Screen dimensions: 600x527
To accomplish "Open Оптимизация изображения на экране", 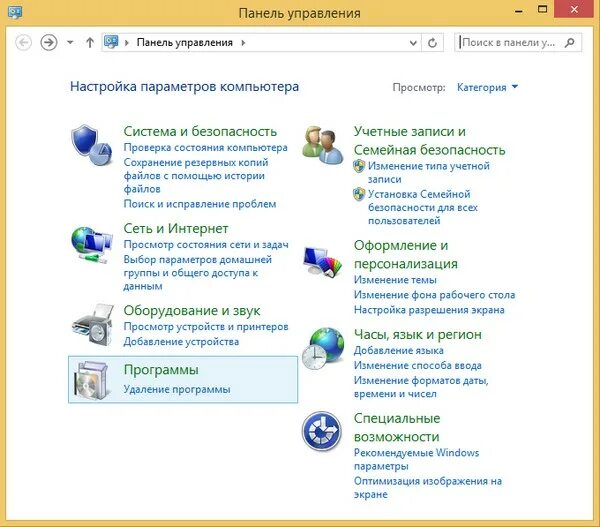I will [428, 488].
